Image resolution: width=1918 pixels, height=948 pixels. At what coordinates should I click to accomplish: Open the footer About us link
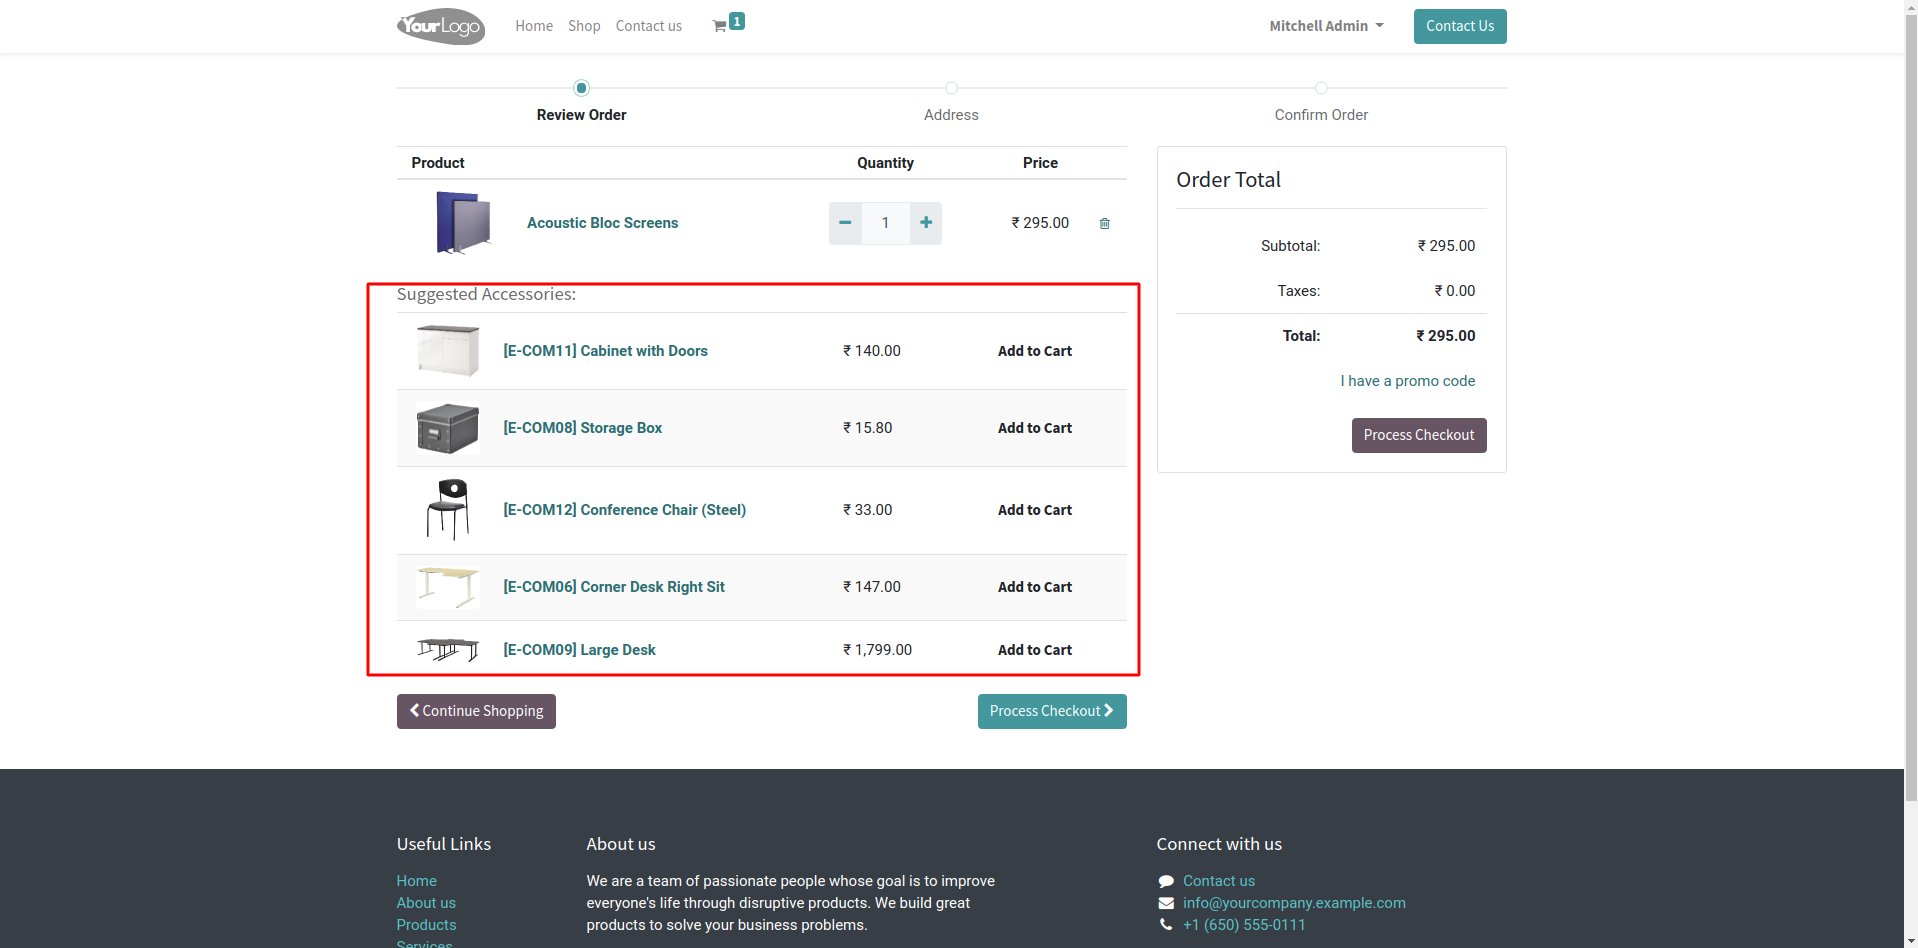pyautogui.click(x=426, y=903)
